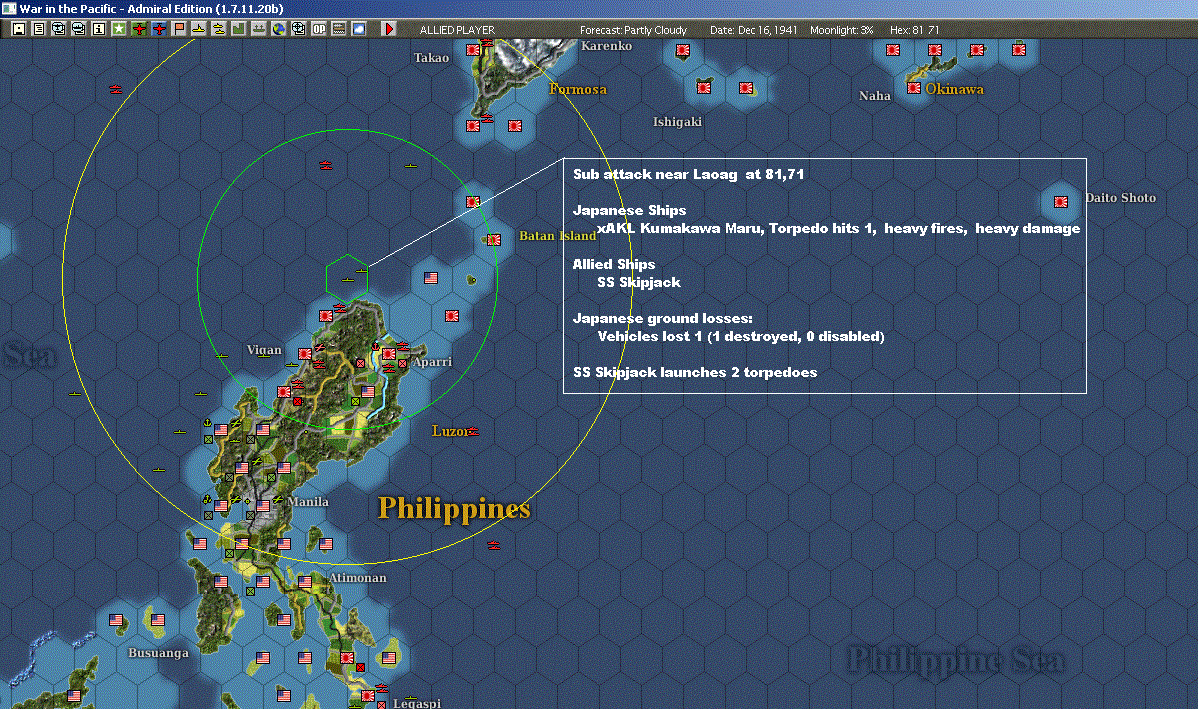Click the cloud weather toolbar icon

(x=358, y=29)
